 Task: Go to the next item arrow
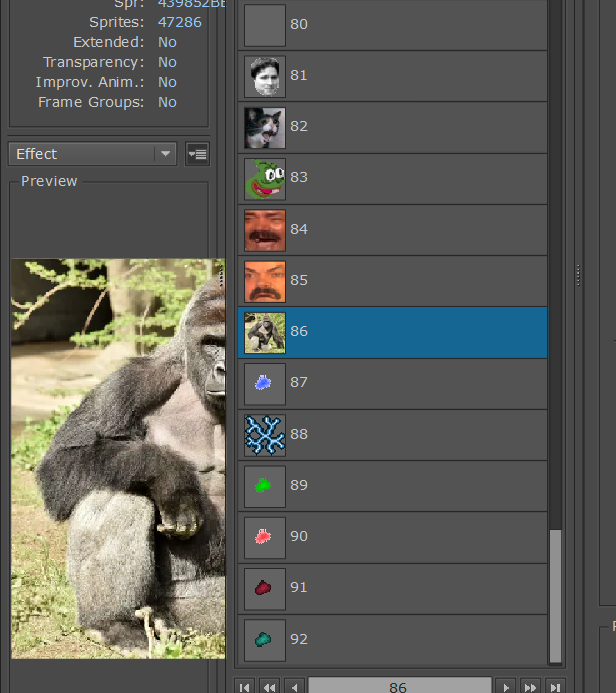[x=507, y=687]
